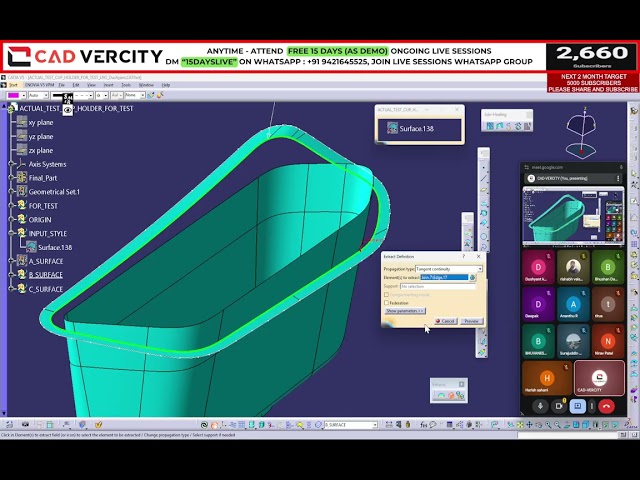This screenshot has width=640, height=480.
Task: Mute microphone in Google Meet window
Action: (540, 406)
